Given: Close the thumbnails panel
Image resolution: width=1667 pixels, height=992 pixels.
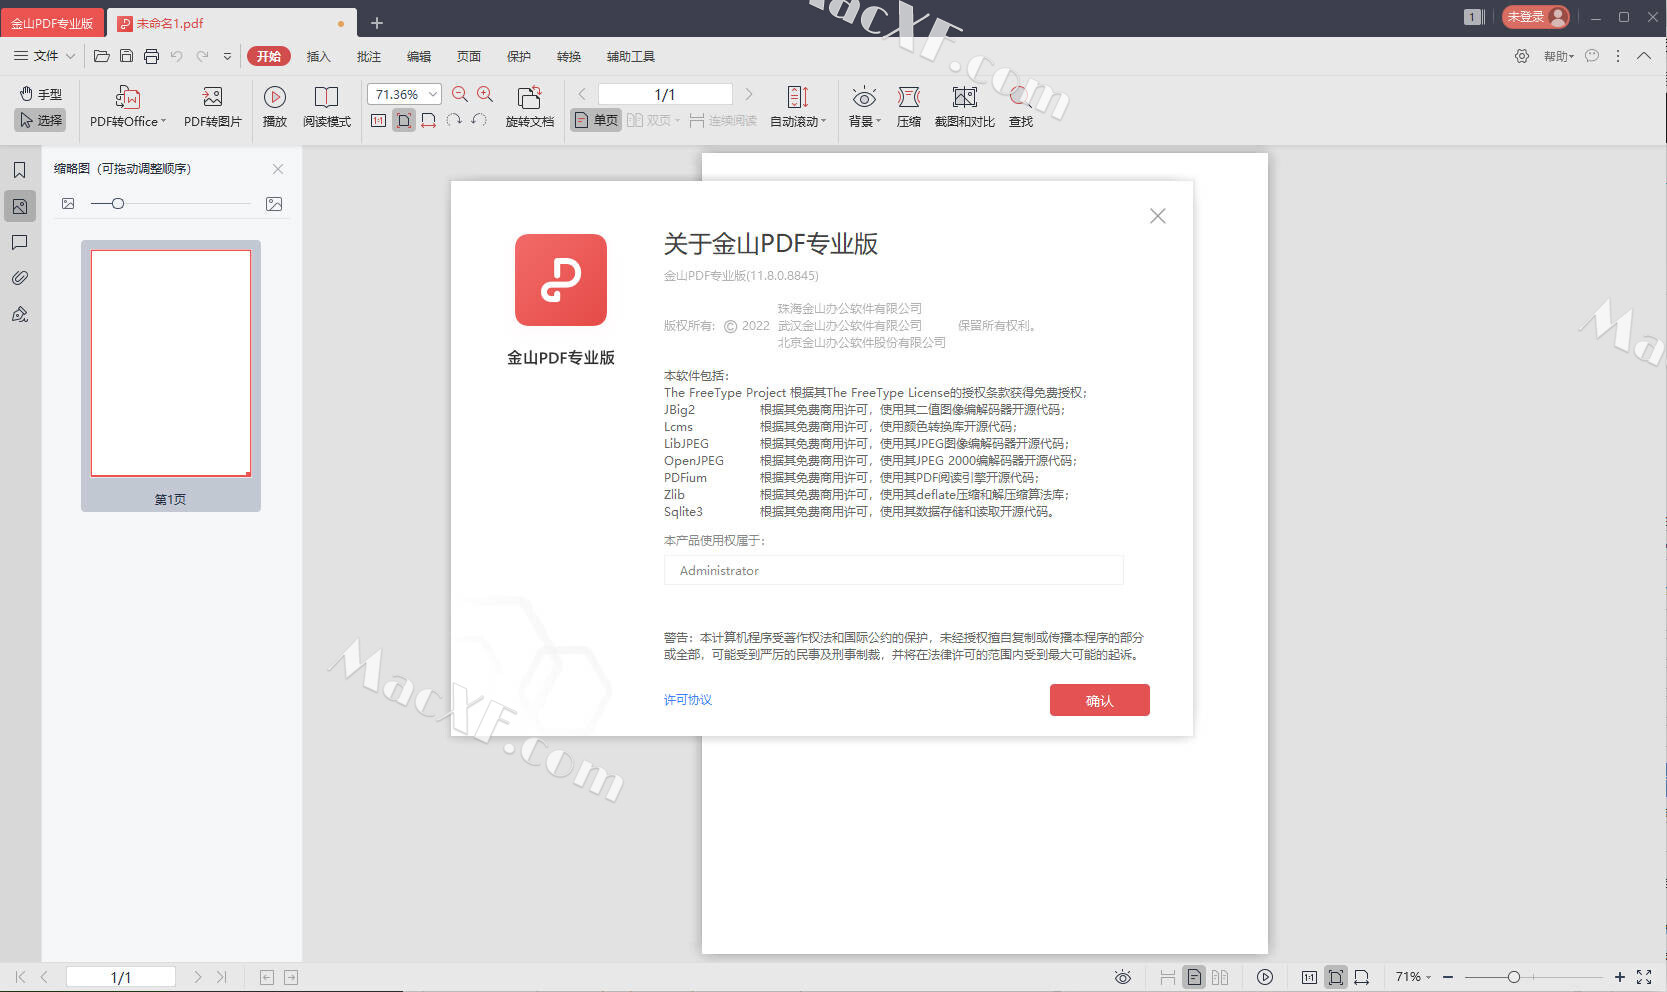Looking at the screenshot, I should click(278, 169).
